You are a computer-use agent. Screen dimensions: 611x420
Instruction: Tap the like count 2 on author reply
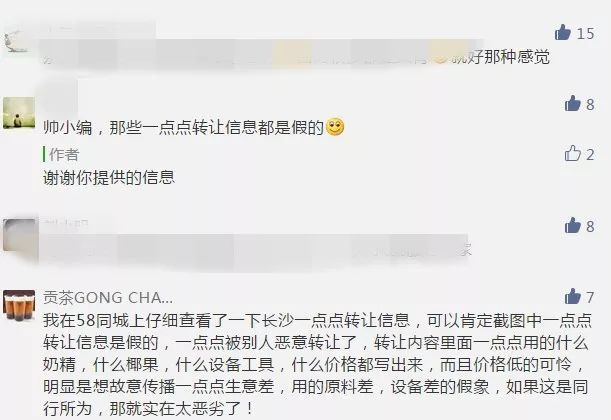pyautogui.click(x=590, y=155)
